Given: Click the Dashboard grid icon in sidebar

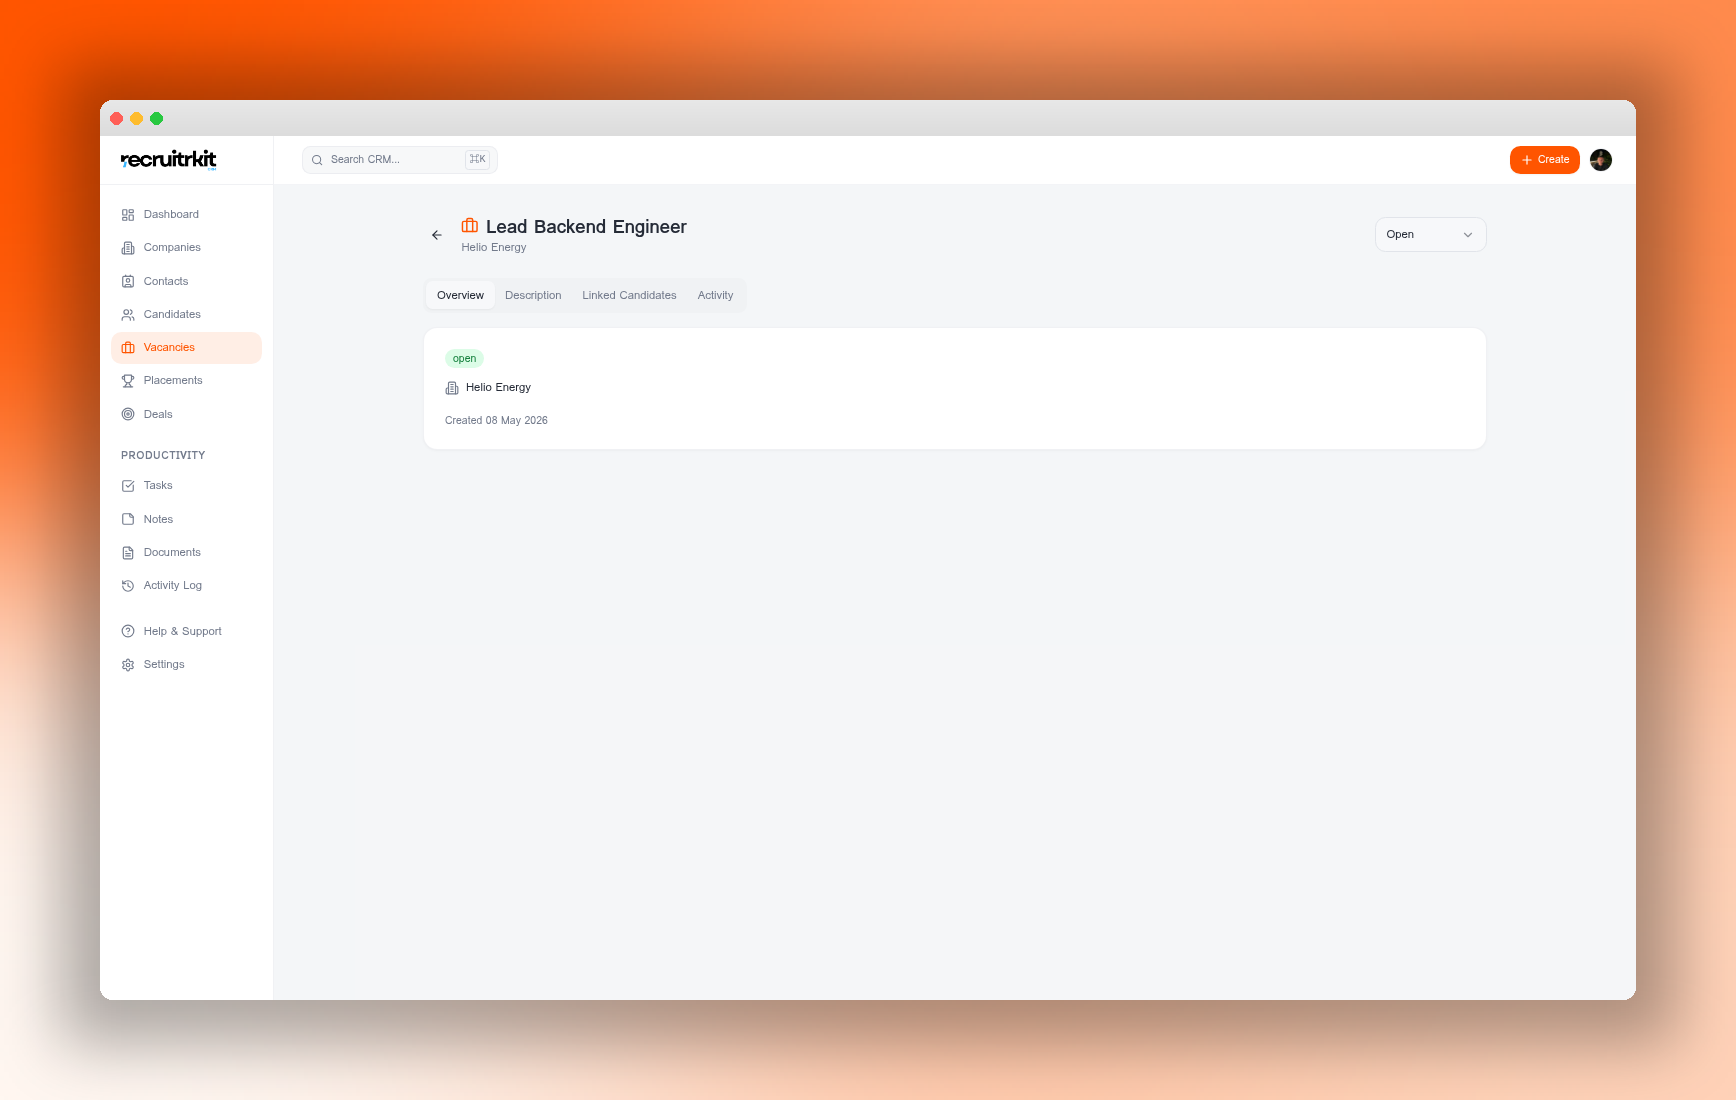Looking at the screenshot, I should [x=128, y=215].
